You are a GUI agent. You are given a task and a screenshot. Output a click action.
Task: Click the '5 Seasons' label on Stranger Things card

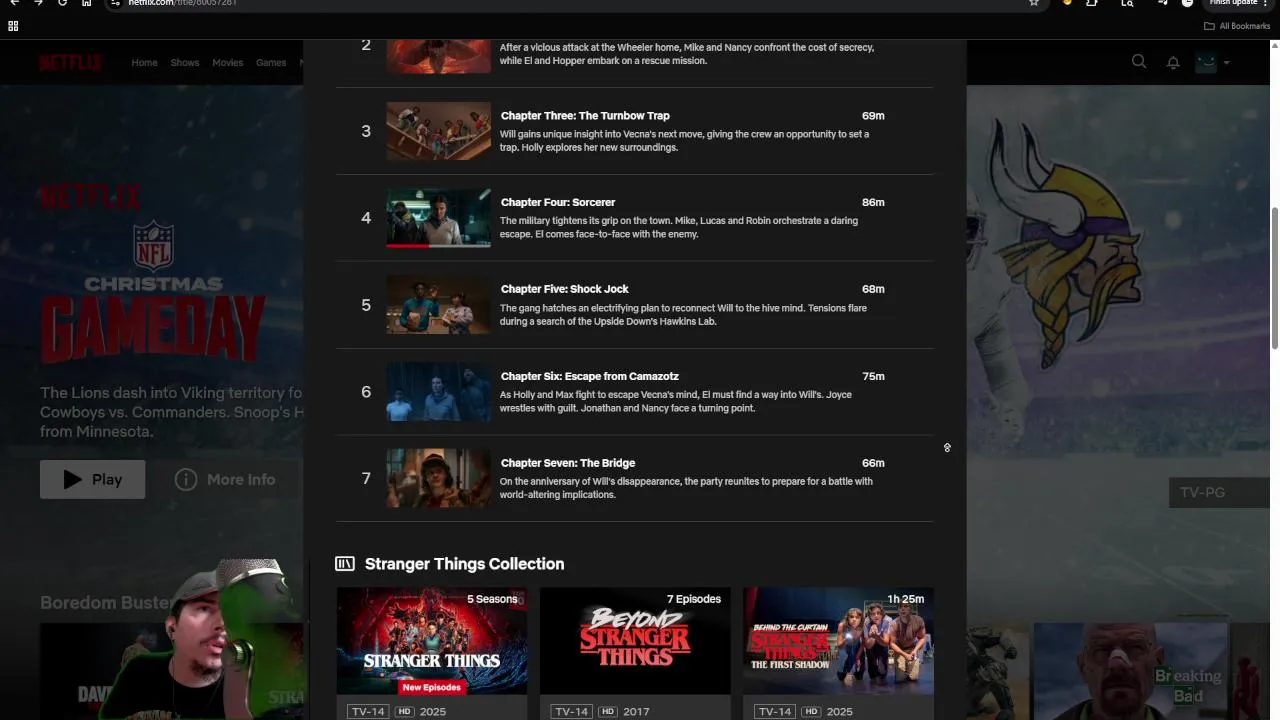tap(492, 599)
